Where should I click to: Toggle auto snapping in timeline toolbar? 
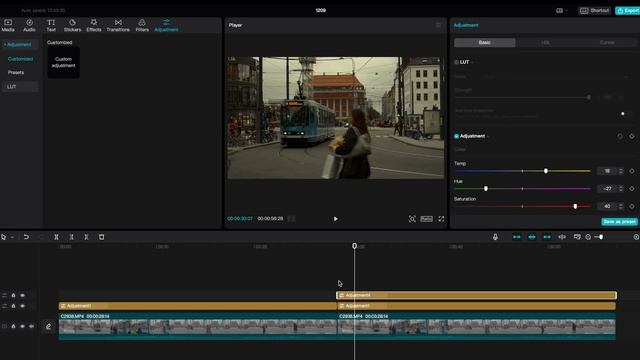coord(532,237)
